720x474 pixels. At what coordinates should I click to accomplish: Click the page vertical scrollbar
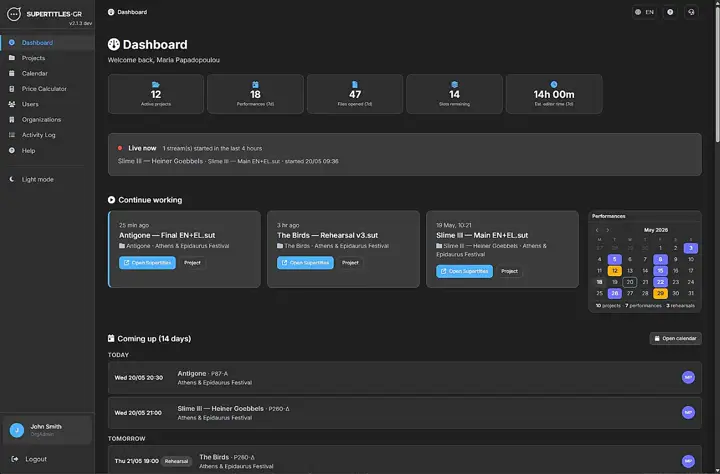pyautogui.click(x=717, y=73)
